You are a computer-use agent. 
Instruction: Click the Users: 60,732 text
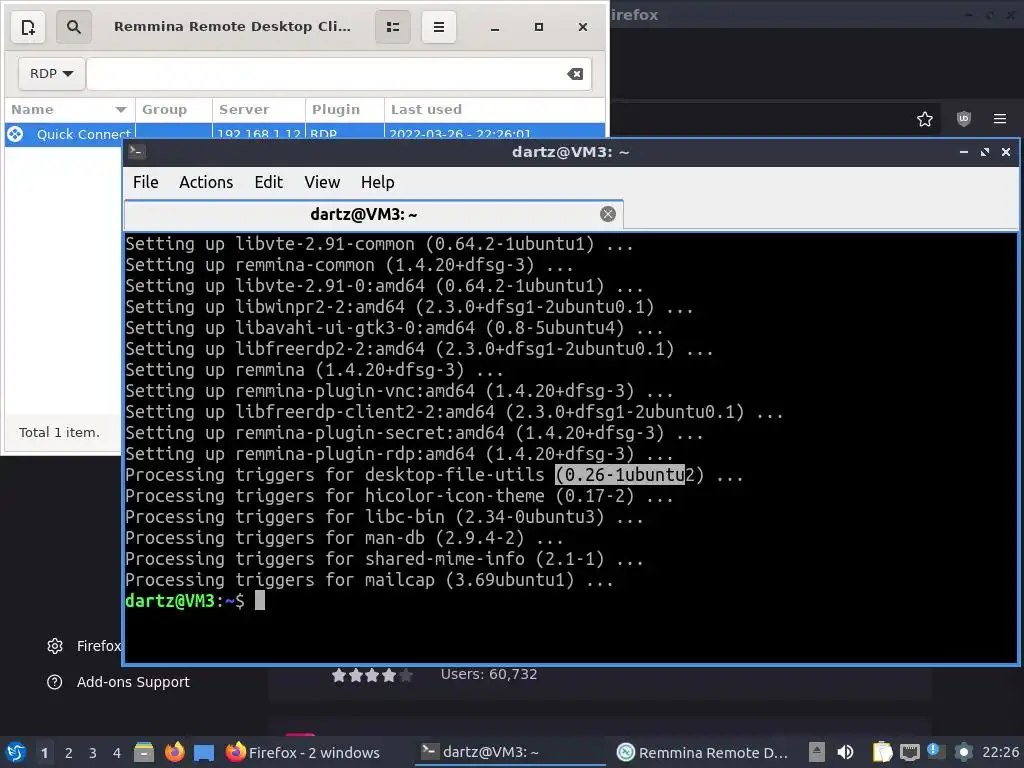[488, 674]
